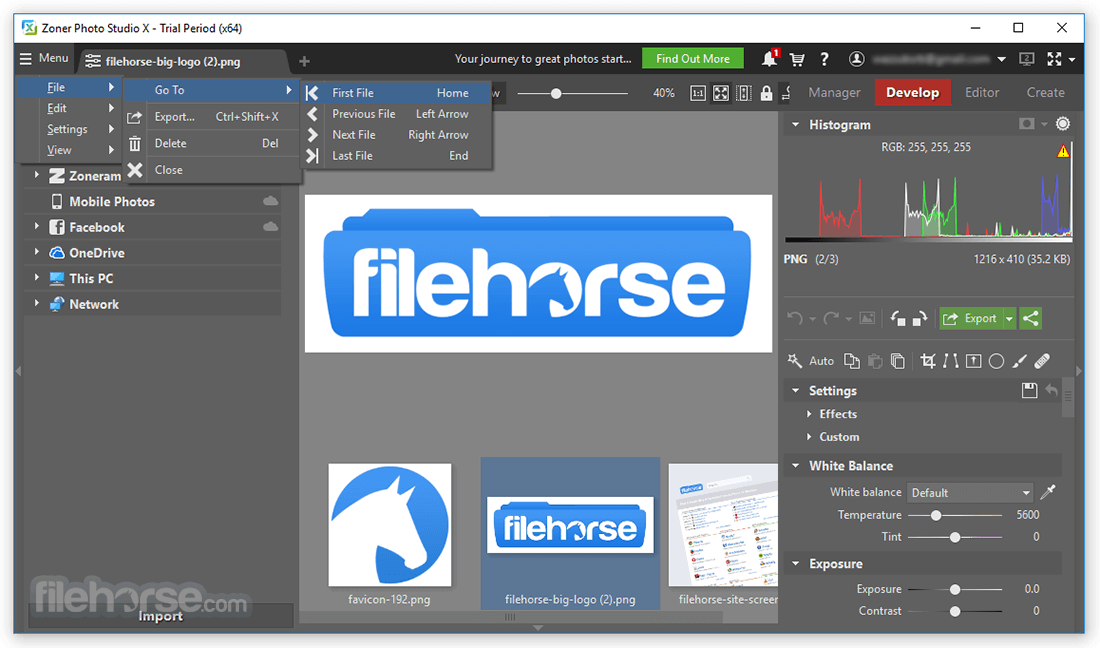Select the collinearity lines tool
Viewport: 1100px width, 648px height.
coord(951,361)
